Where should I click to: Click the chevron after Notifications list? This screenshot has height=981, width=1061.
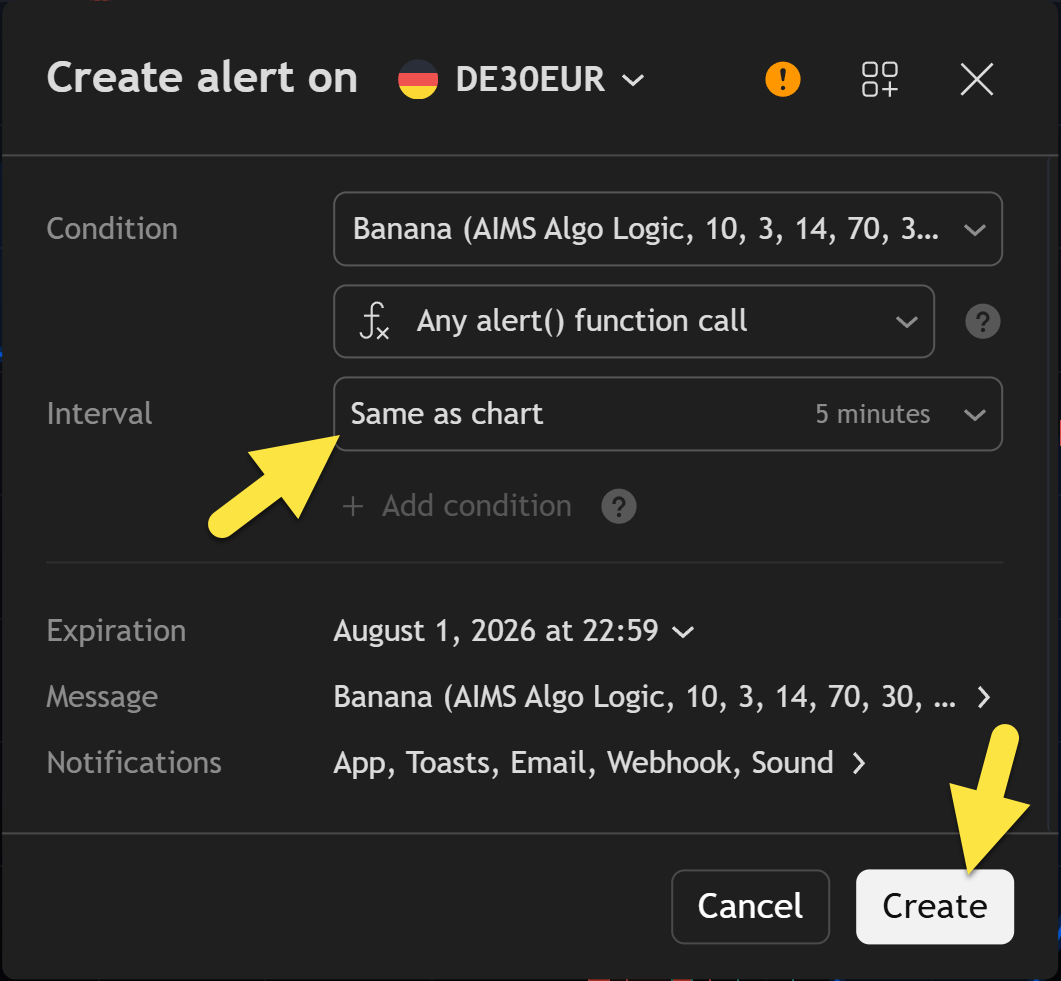coord(859,763)
